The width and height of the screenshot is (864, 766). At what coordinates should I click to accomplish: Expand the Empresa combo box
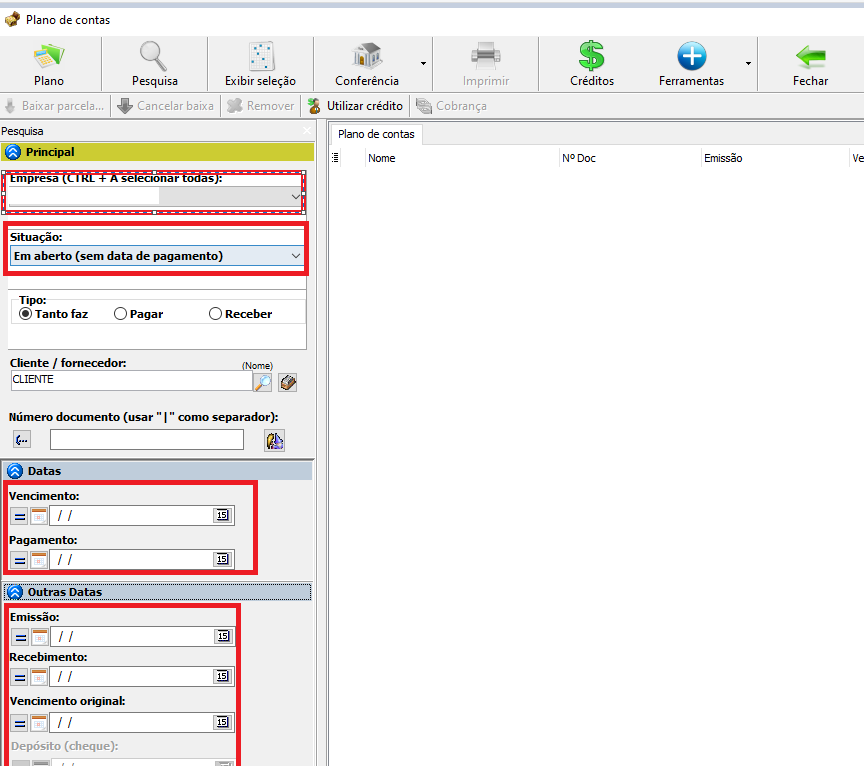coord(295,198)
